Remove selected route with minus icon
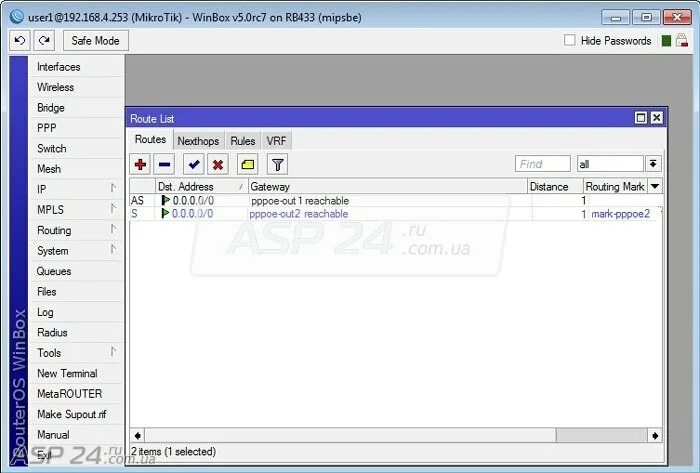700x473 pixels. tap(164, 164)
